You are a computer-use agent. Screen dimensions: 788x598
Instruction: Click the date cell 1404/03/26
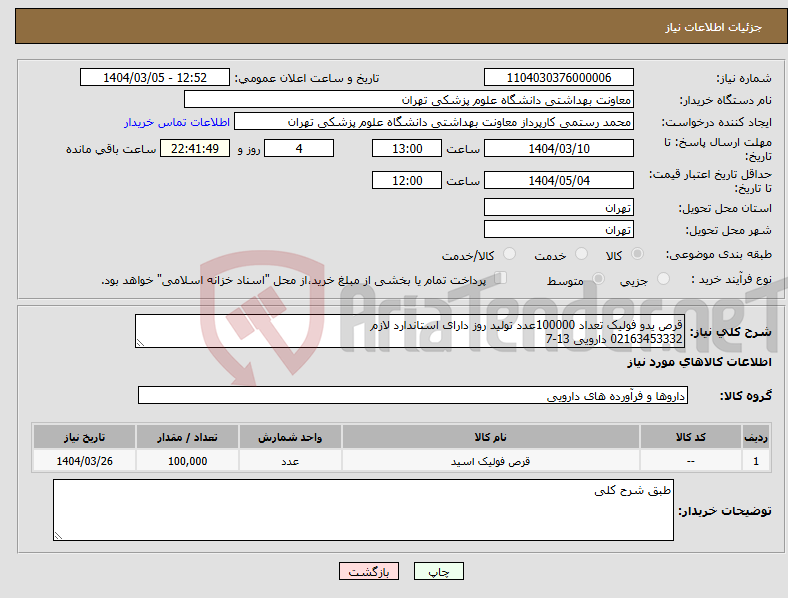[x=84, y=461]
